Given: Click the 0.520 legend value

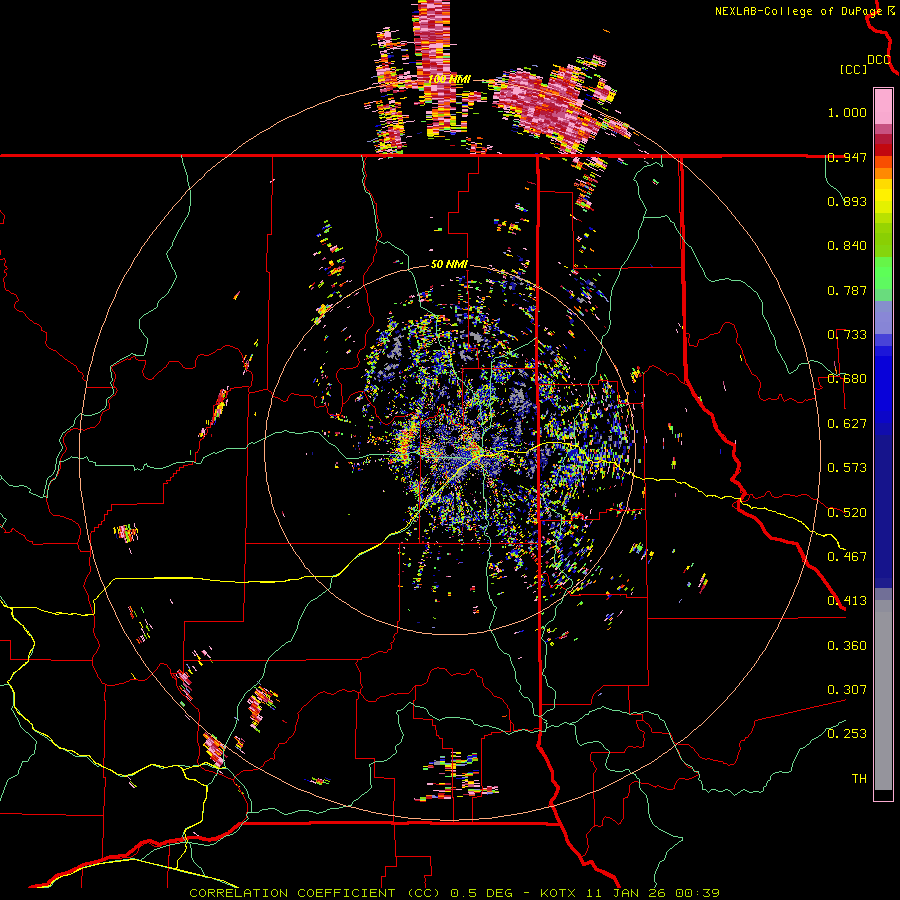Looking at the screenshot, I should point(847,513).
